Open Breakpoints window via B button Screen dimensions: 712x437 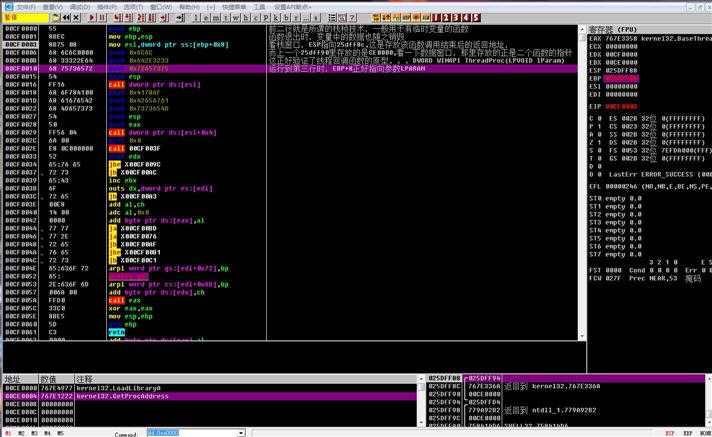pyautogui.click(x=286, y=18)
